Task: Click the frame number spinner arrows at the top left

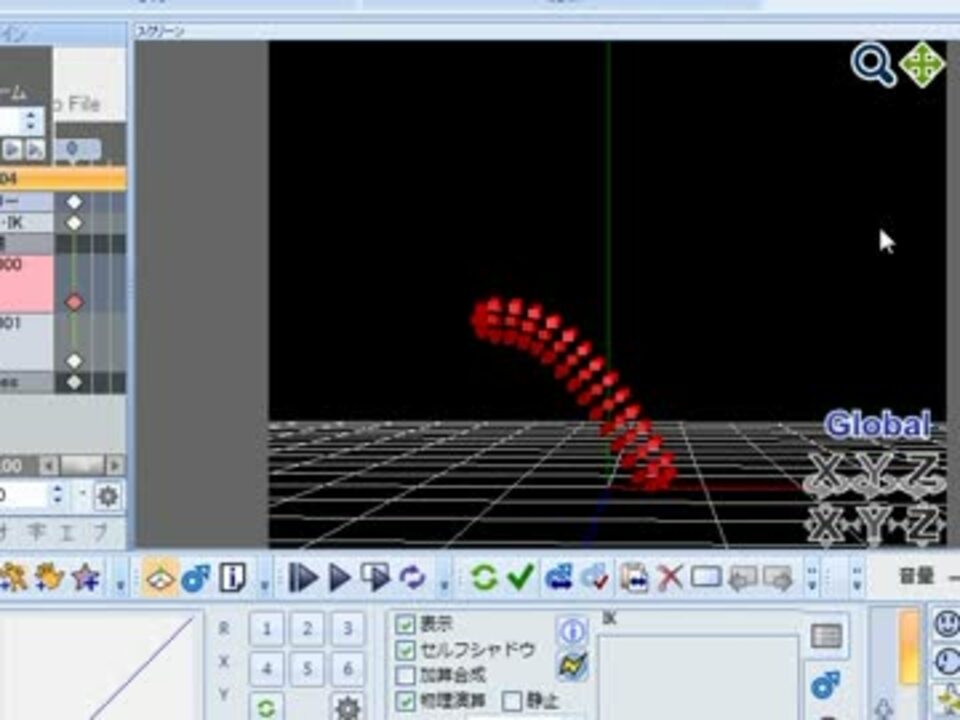Action: [x=31, y=121]
